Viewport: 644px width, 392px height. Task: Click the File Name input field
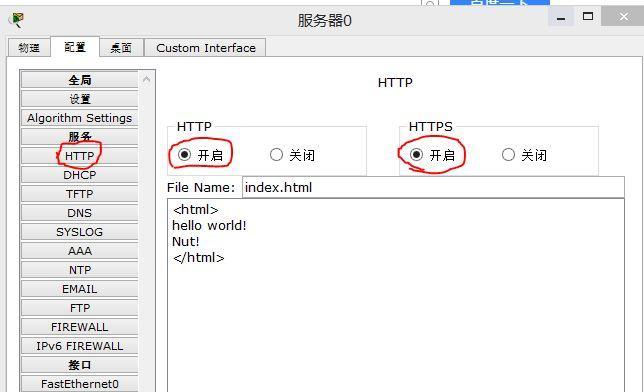click(433, 187)
